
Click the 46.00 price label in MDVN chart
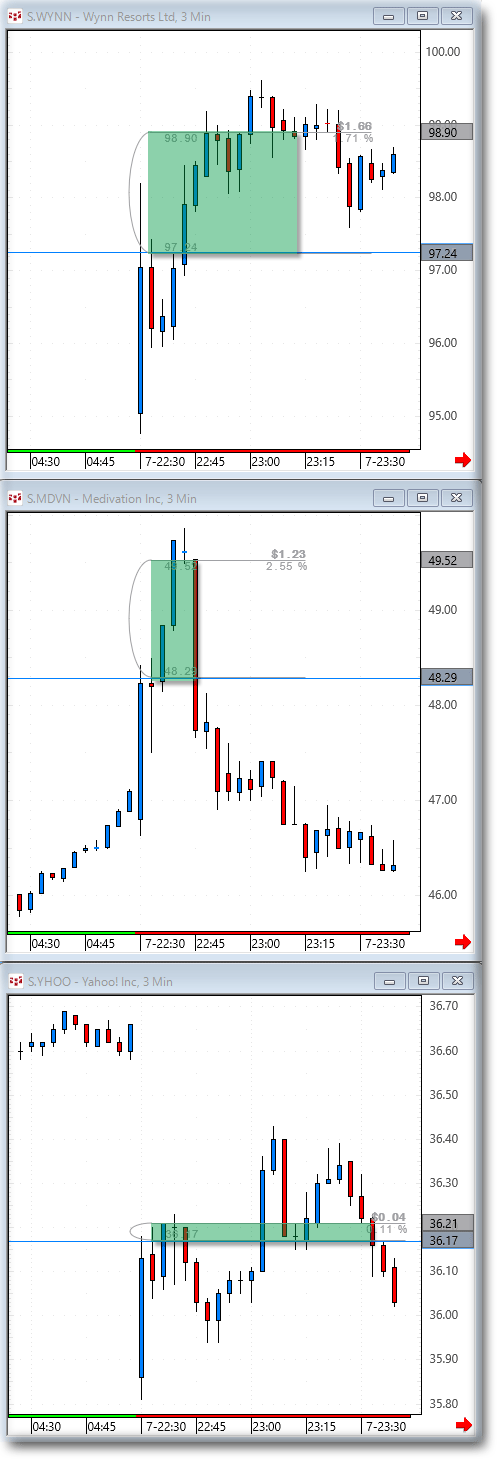click(442, 895)
